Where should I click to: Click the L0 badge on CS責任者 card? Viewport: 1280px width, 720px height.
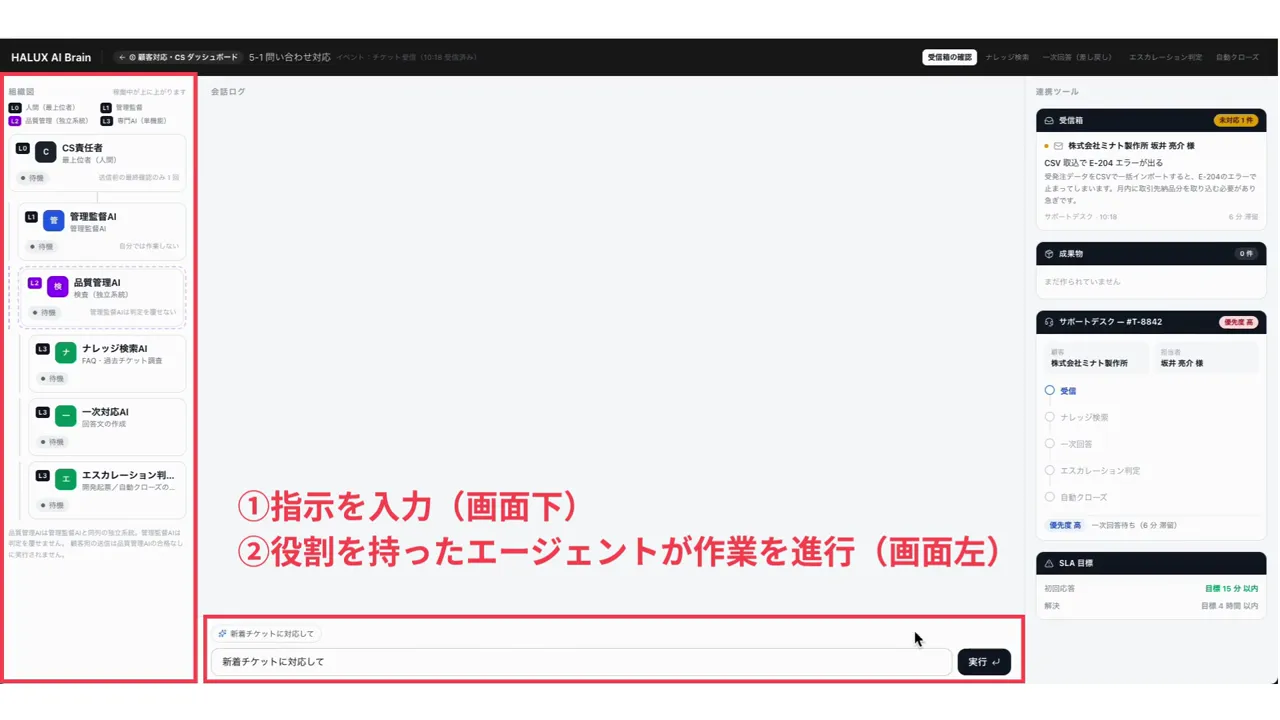22,148
